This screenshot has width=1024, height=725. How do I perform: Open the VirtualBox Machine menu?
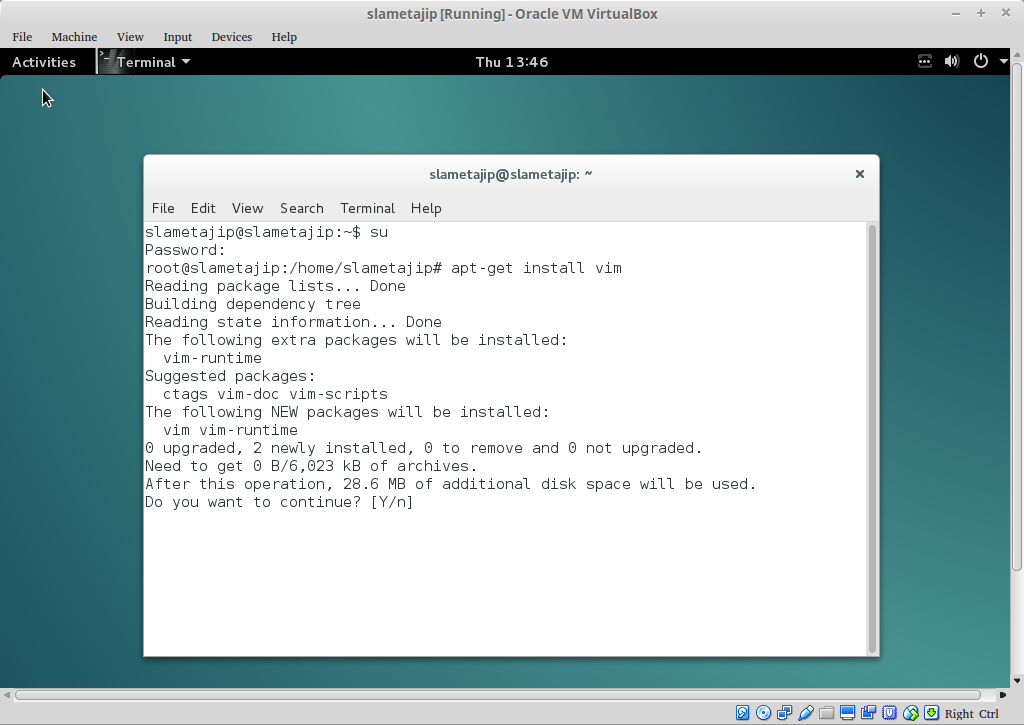pos(74,37)
